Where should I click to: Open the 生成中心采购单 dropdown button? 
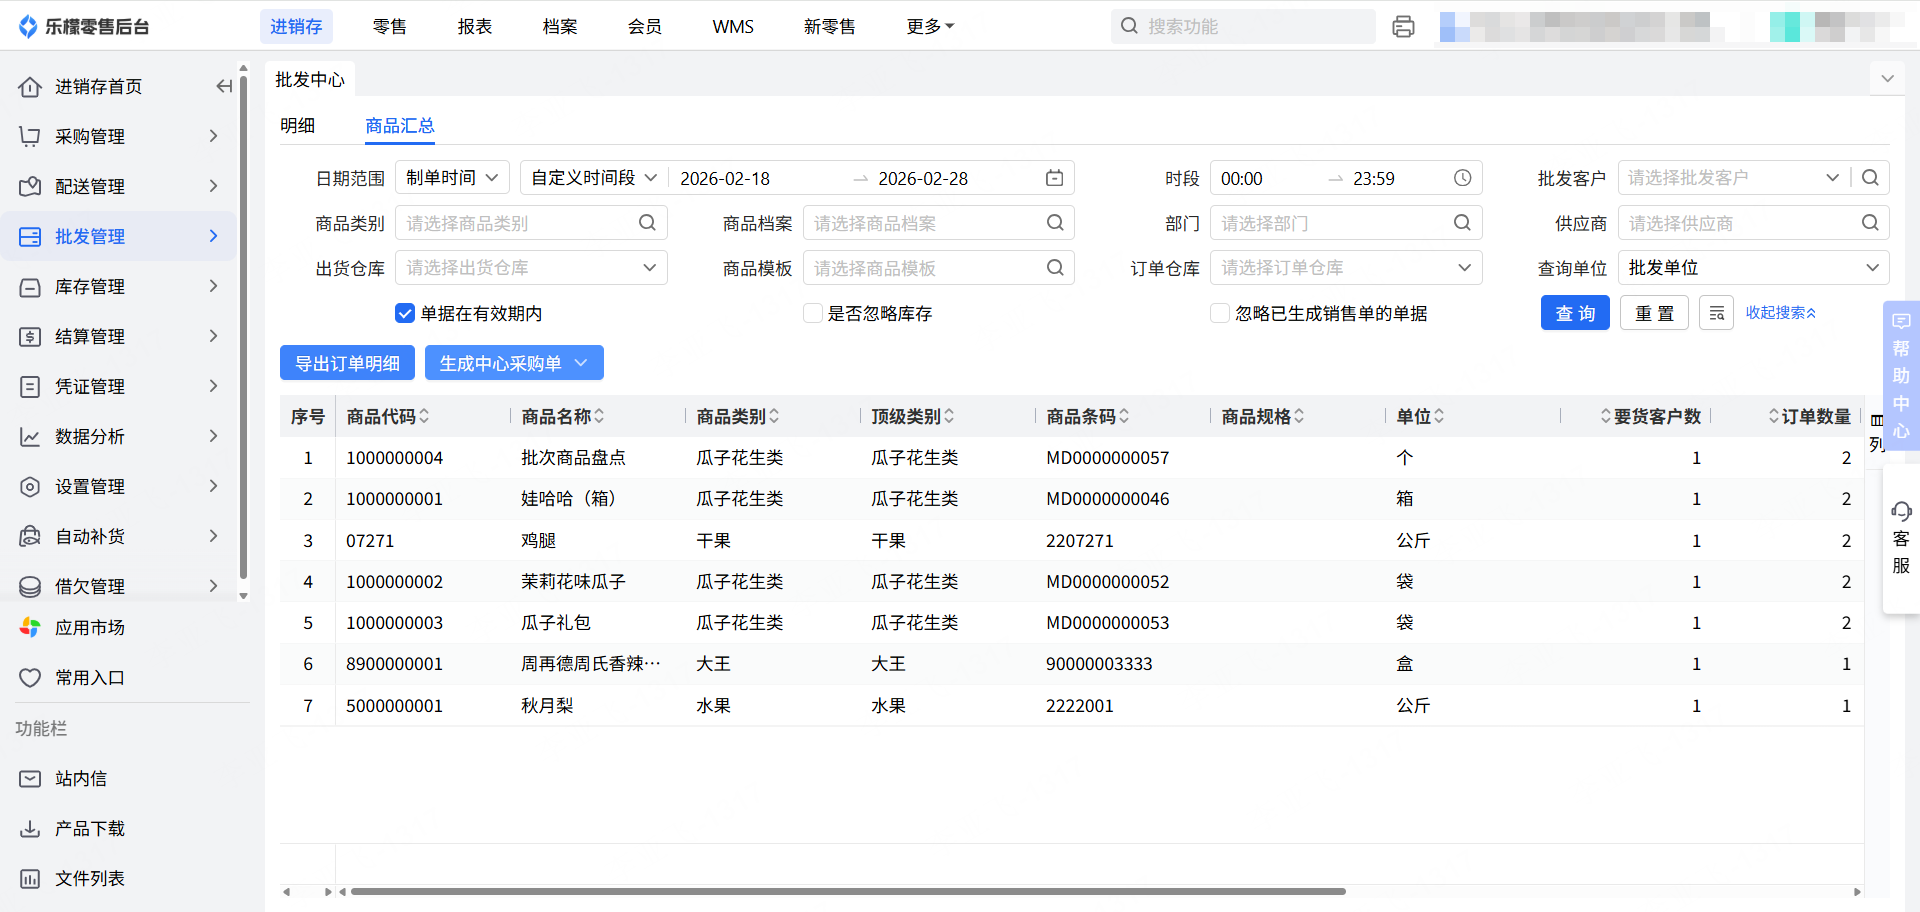[x=514, y=363]
